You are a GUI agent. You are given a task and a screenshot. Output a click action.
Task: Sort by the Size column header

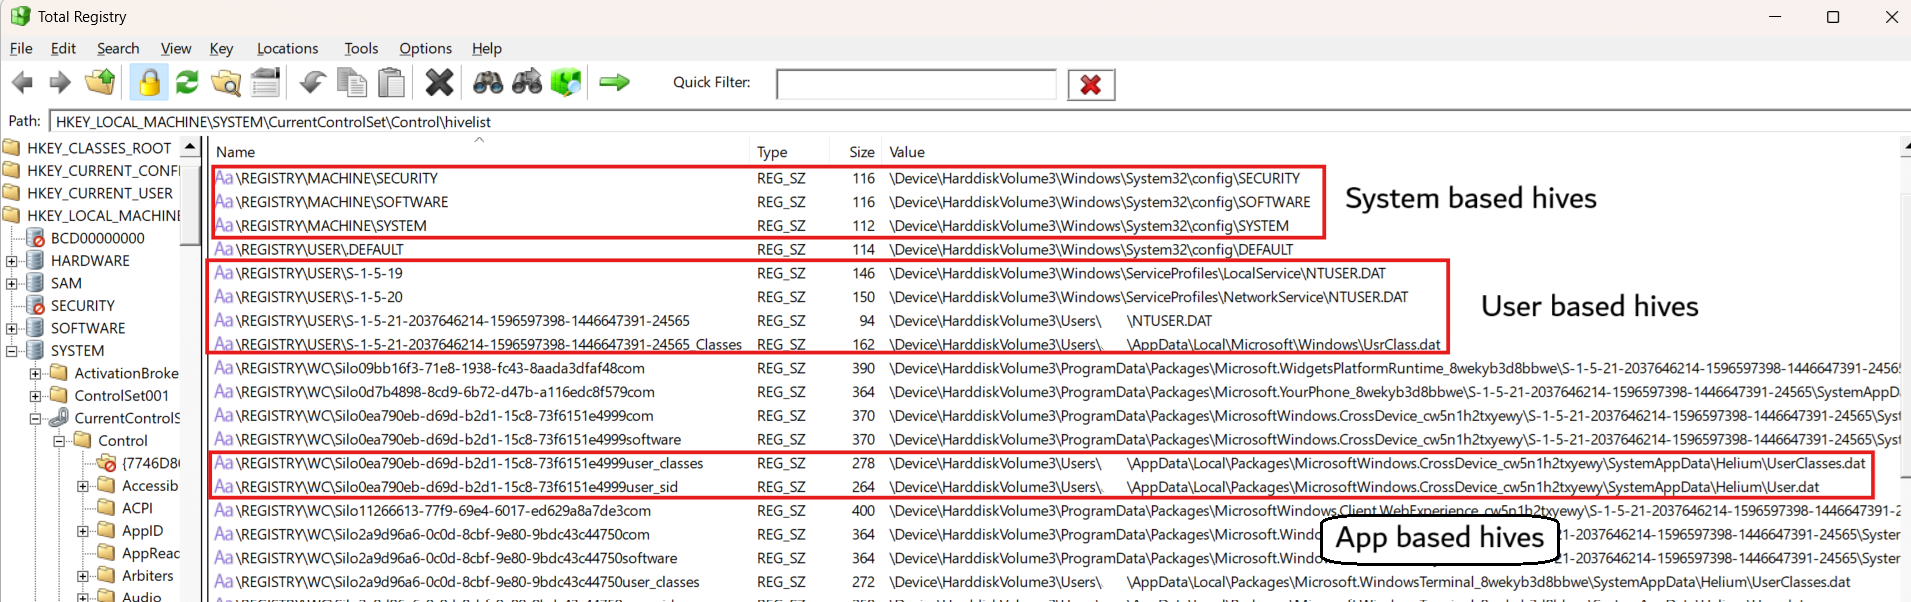[855, 151]
